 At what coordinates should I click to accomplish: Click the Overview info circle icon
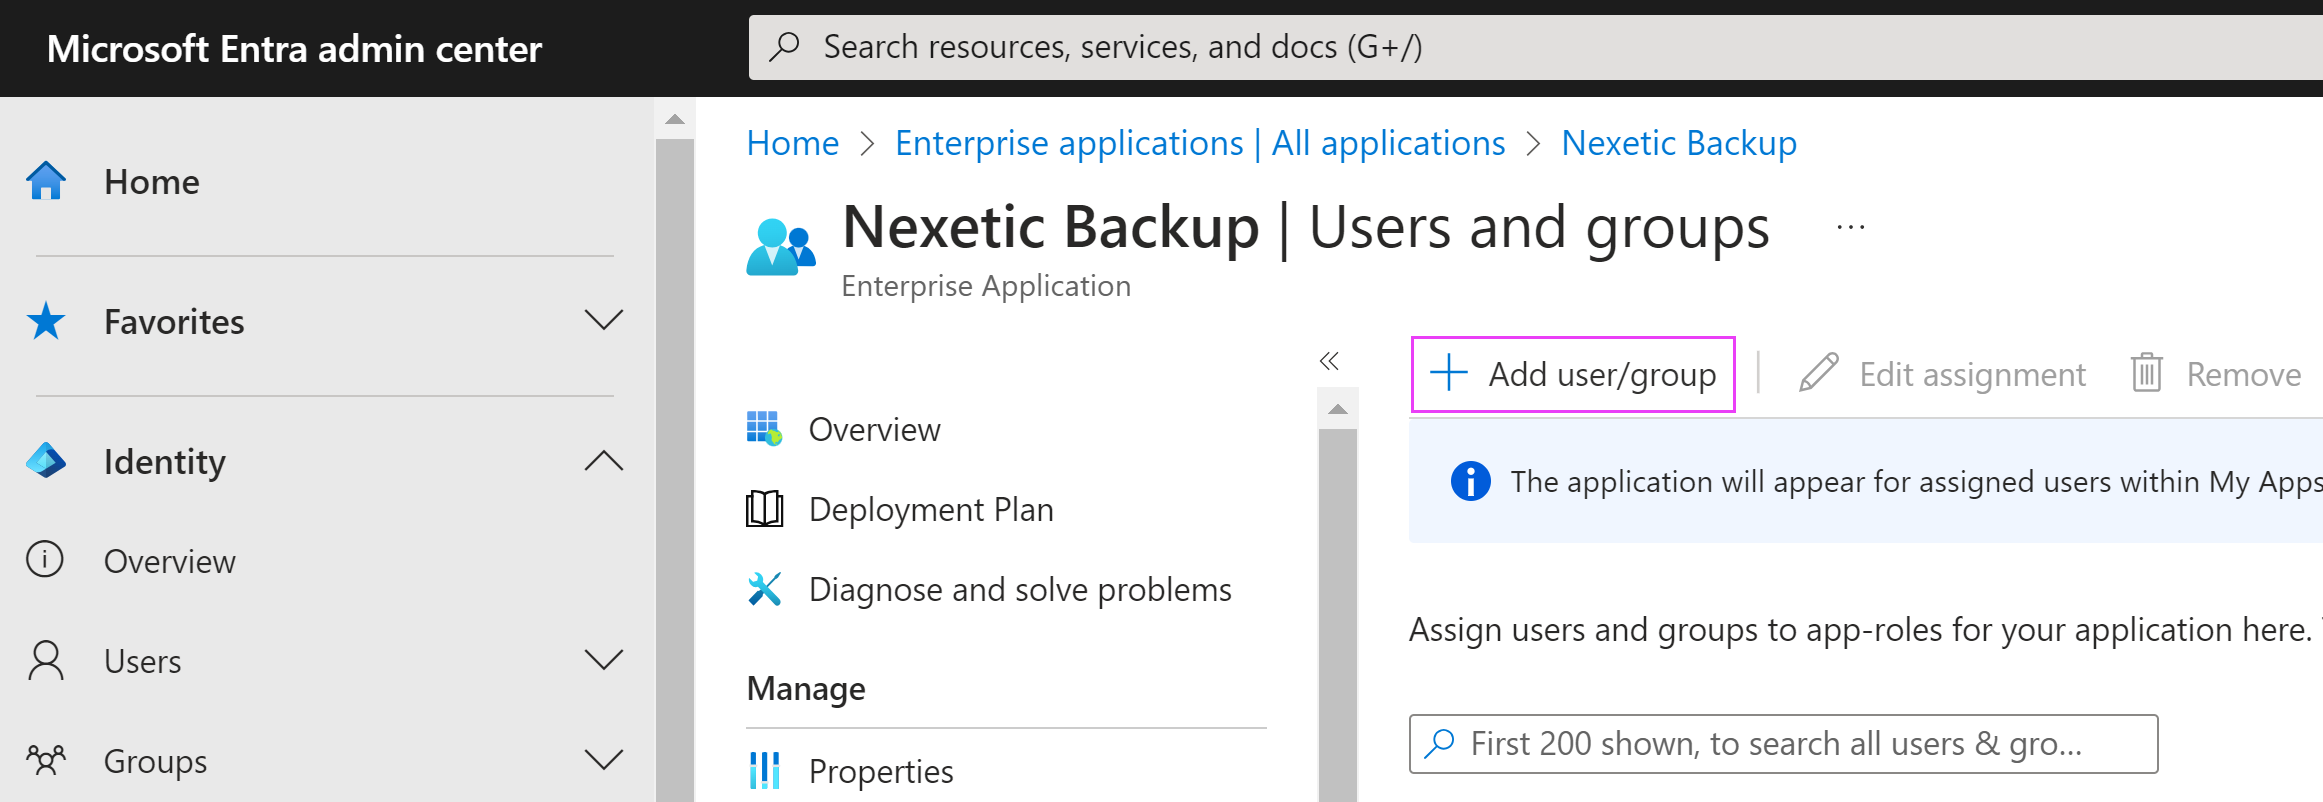45,559
